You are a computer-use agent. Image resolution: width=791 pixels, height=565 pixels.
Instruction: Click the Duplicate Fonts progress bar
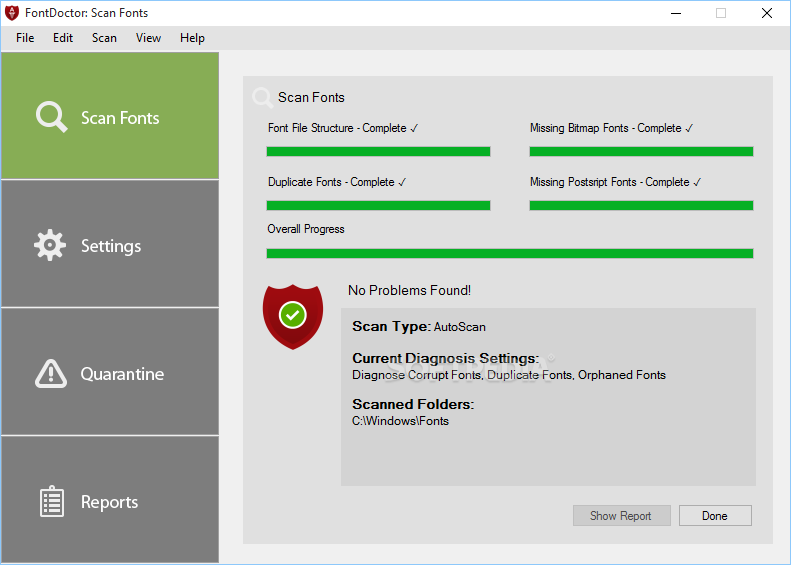tap(378, 205)
